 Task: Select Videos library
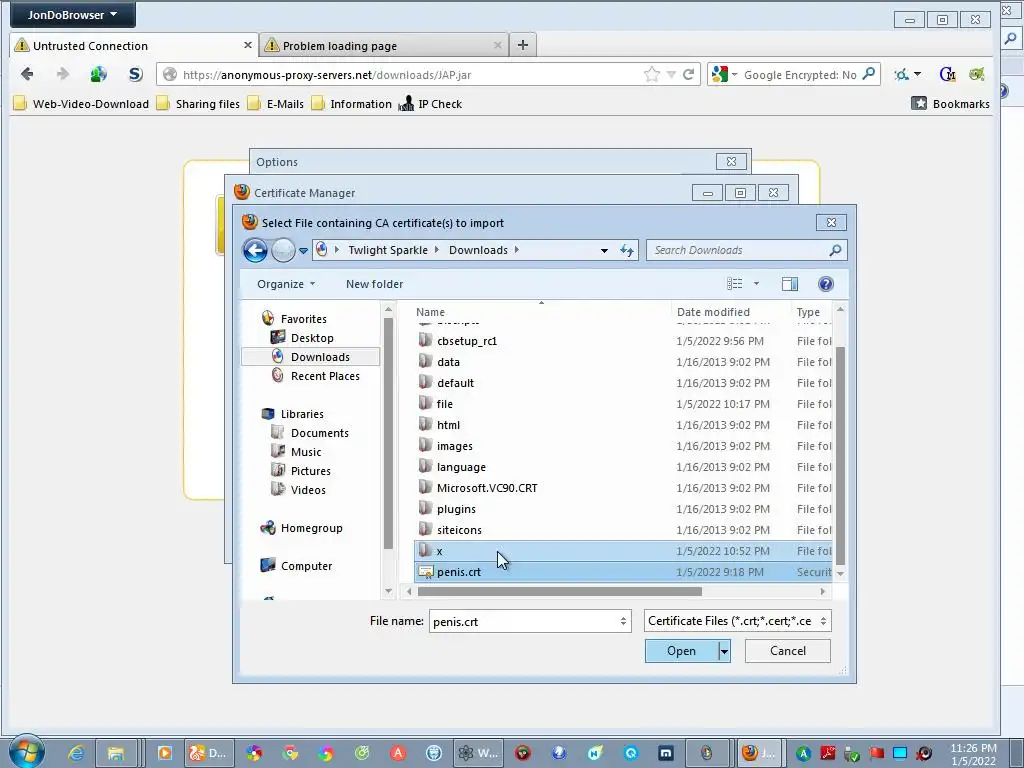coord(298,490)
